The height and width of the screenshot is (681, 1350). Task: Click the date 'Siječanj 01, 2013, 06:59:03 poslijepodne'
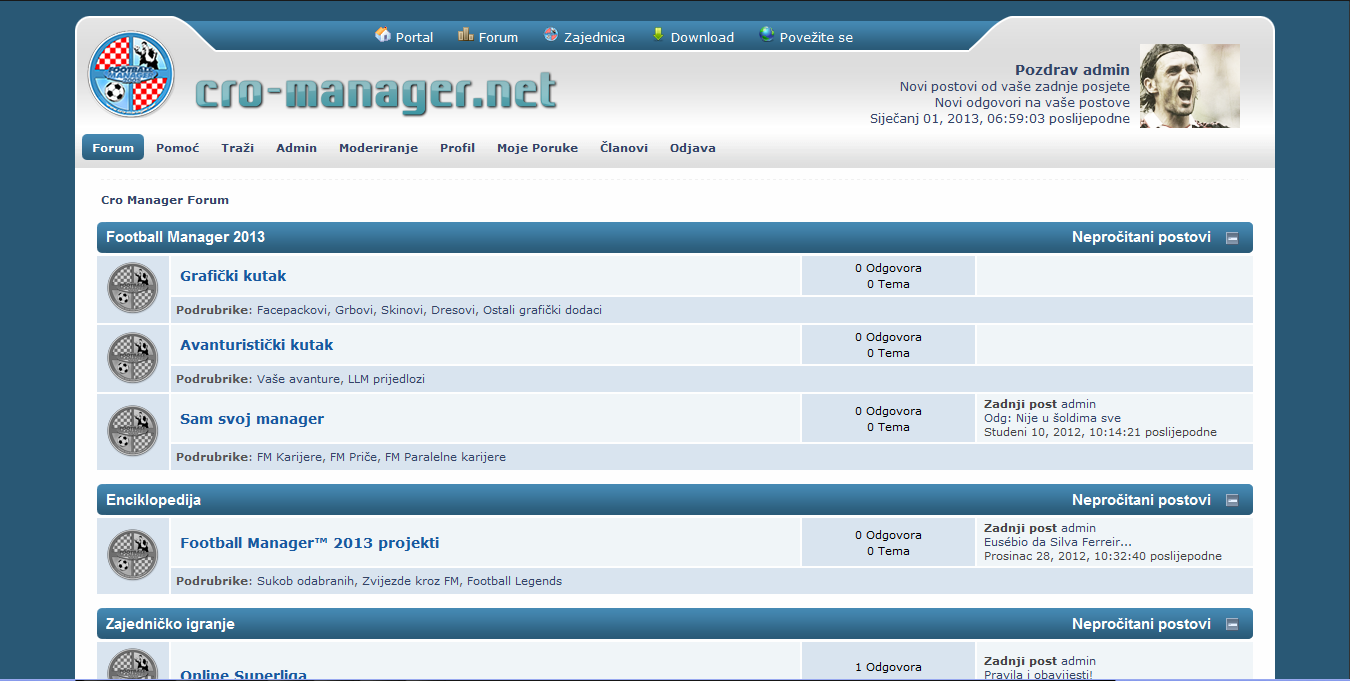[x=1000, y=119]
